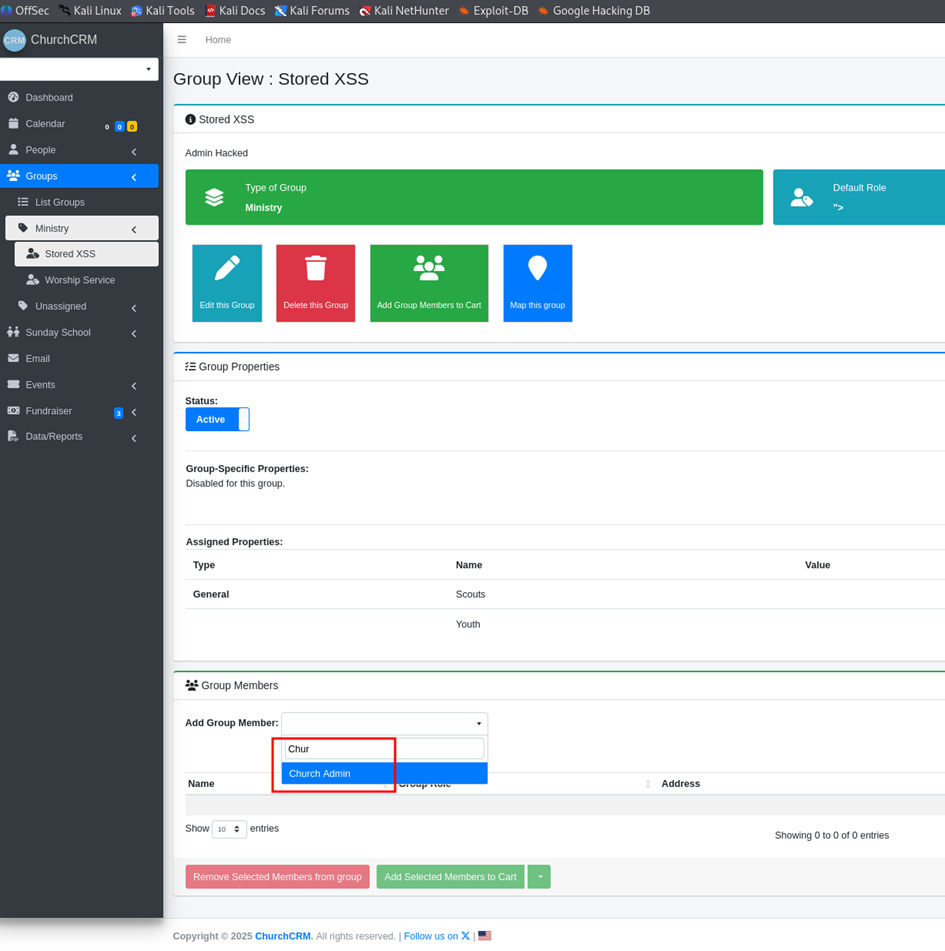The height and width of the screenshot is (951, 945).
Task: Select Stored XSS group in sidebar
Action: tap(87, 254)
